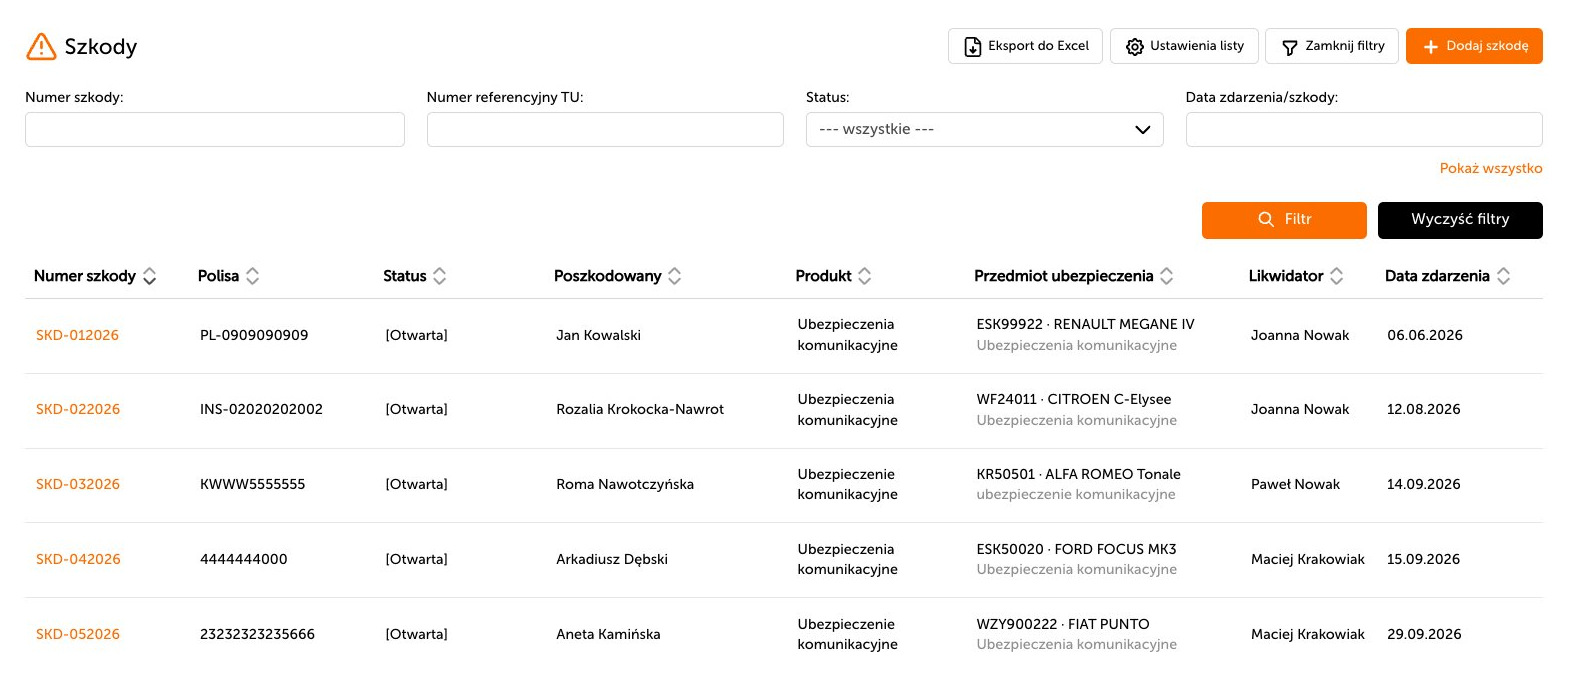The width and height of the screenshot is (1576, 686).
Task: Select policy number KWWW5555555
Action: pos(252,484)
